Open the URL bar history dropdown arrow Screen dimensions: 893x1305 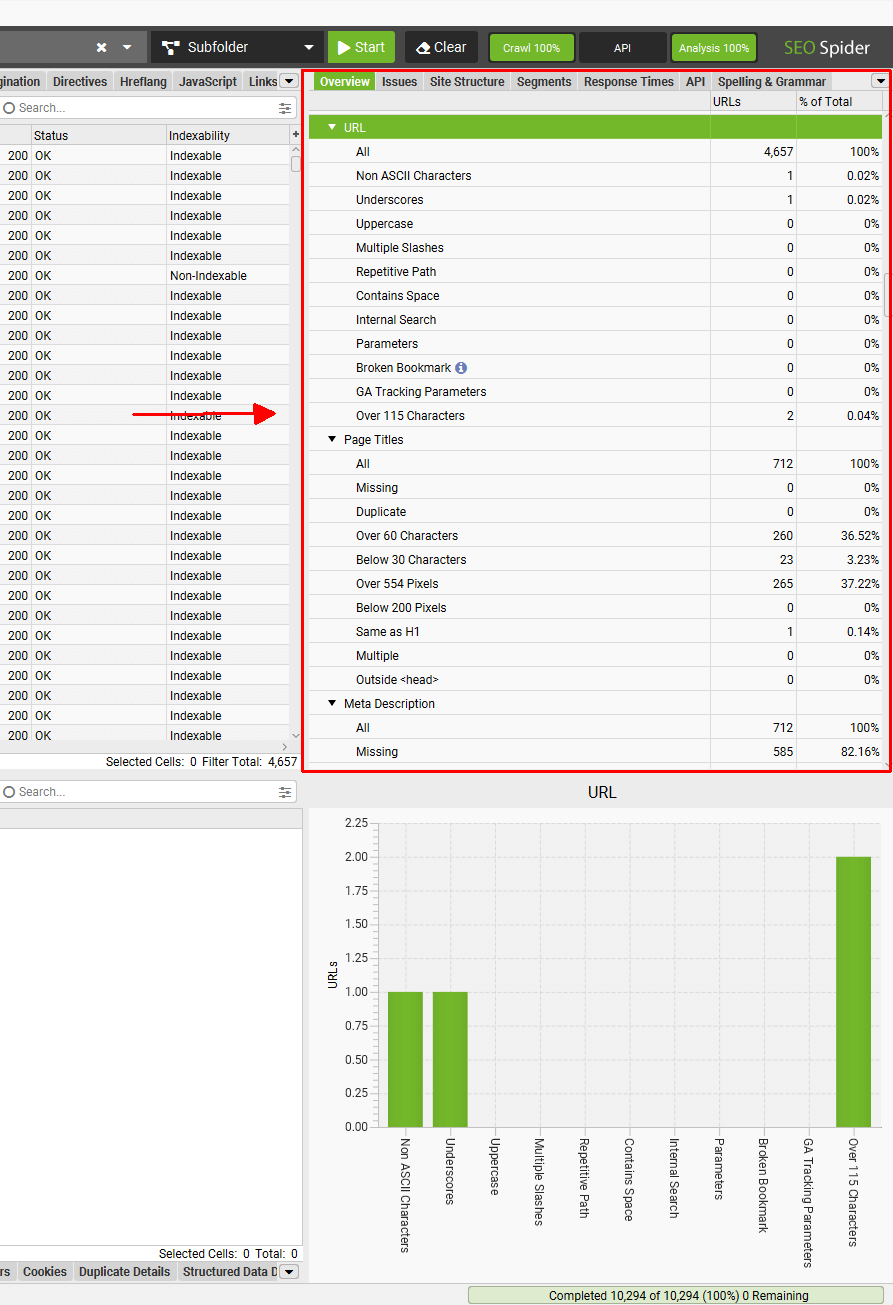(127, 47)
